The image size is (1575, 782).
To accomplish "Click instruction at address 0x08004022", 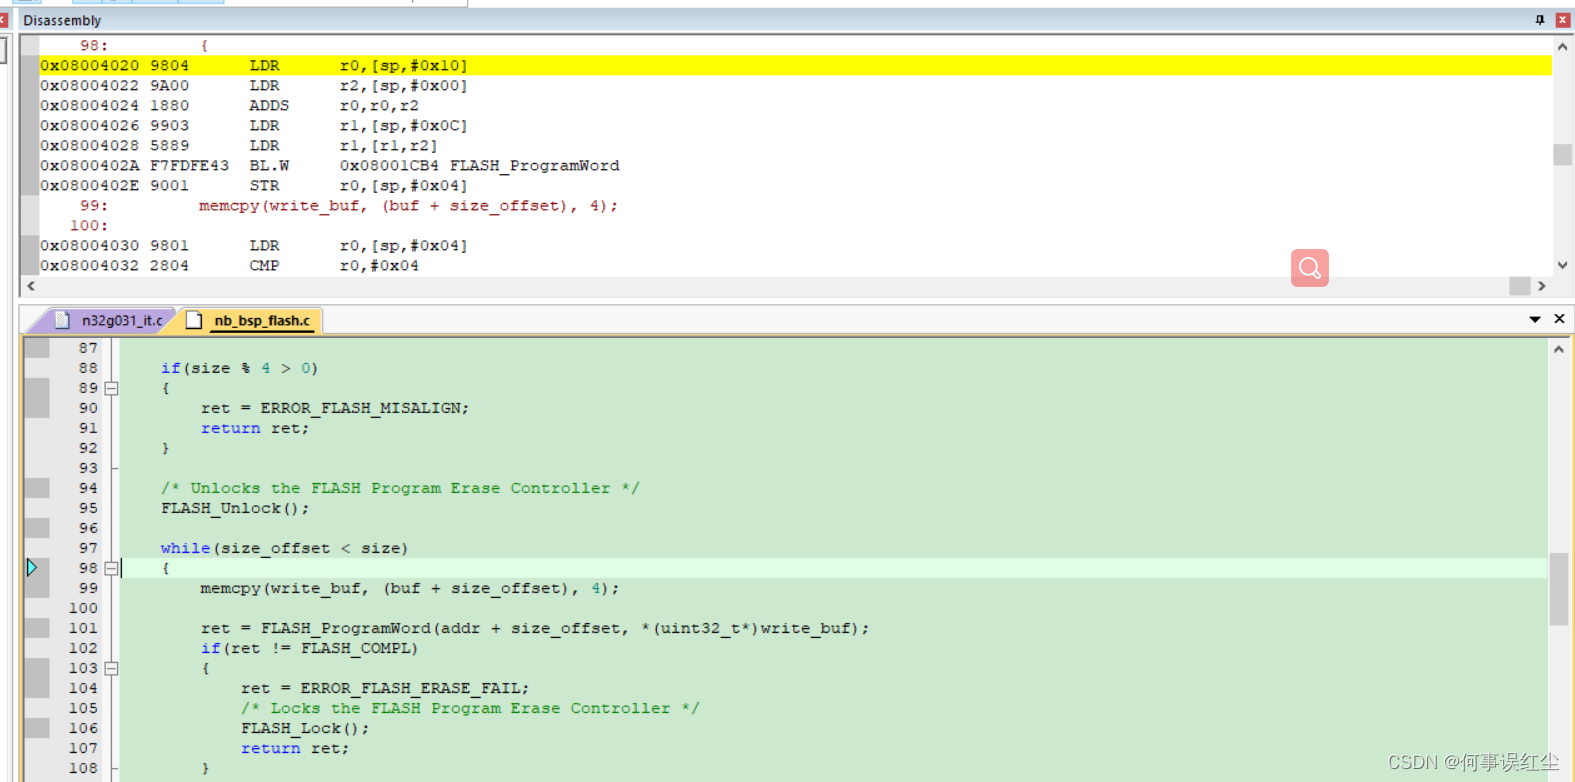I will click(254, 86).
